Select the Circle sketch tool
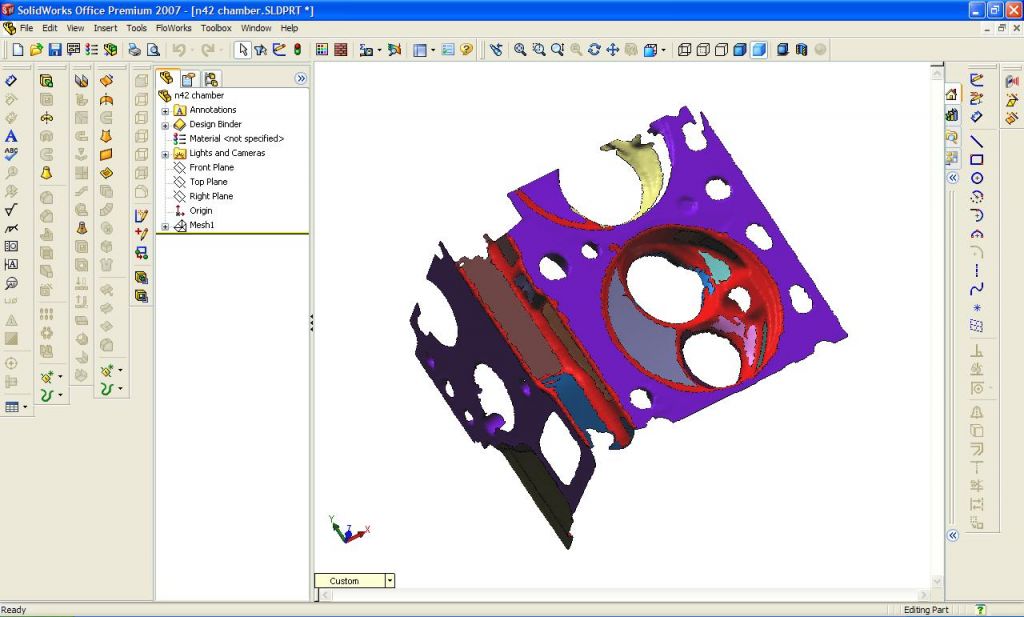 pyautogui.click(x=977, y=178)
